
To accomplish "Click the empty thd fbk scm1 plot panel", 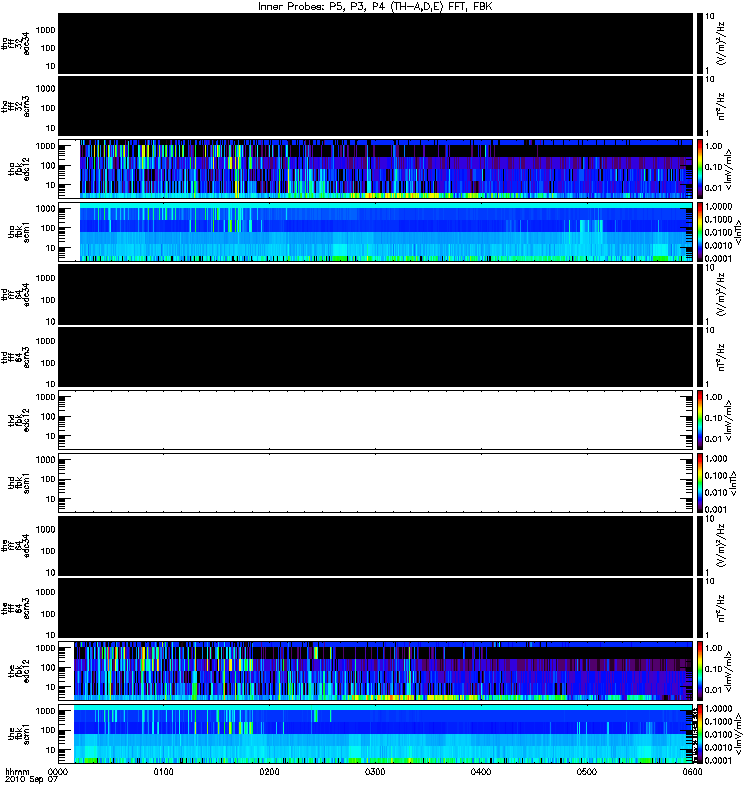I will tap(376, 483).
